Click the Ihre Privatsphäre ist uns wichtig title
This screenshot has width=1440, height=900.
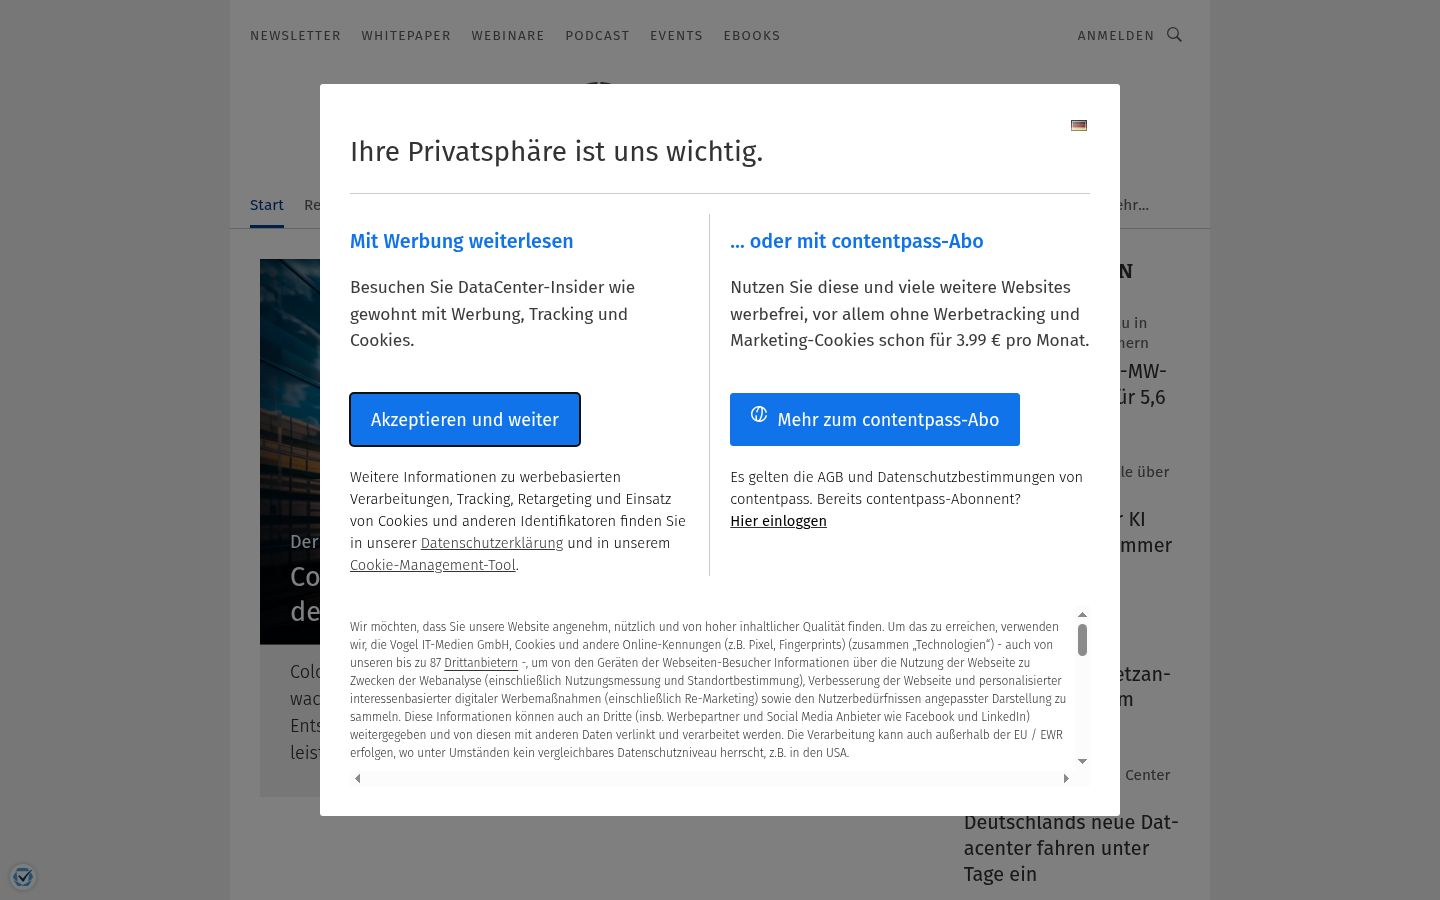[556, 151]
